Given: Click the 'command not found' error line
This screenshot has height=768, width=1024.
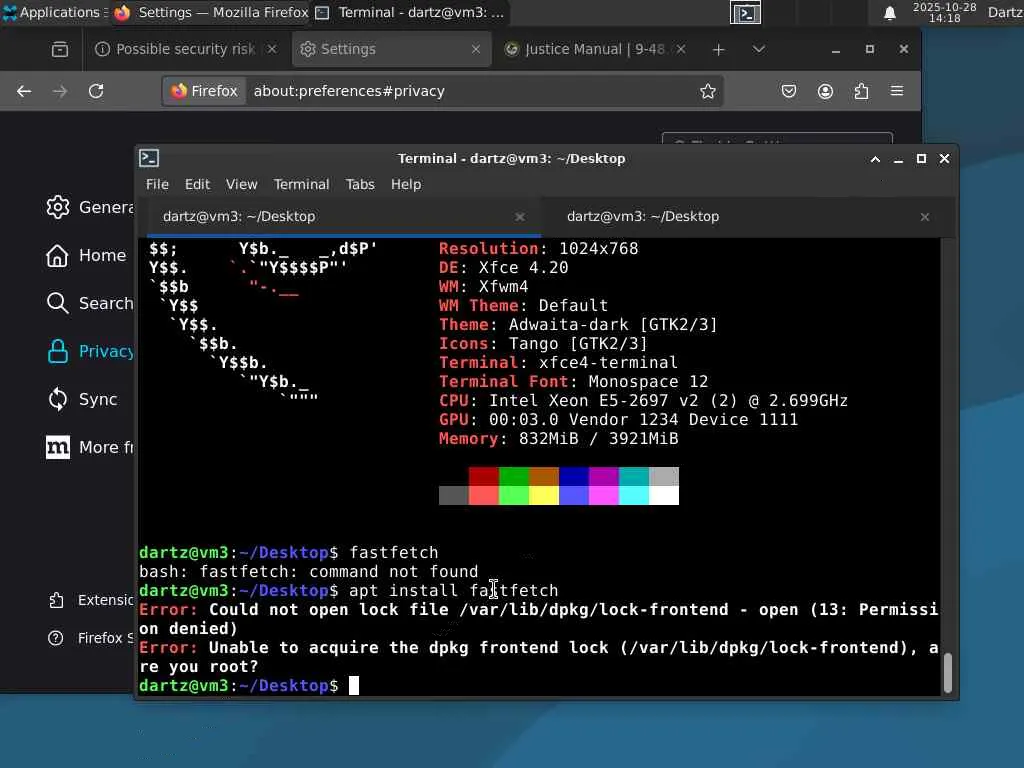Looking at the screenshot, I should click(309, 571).
